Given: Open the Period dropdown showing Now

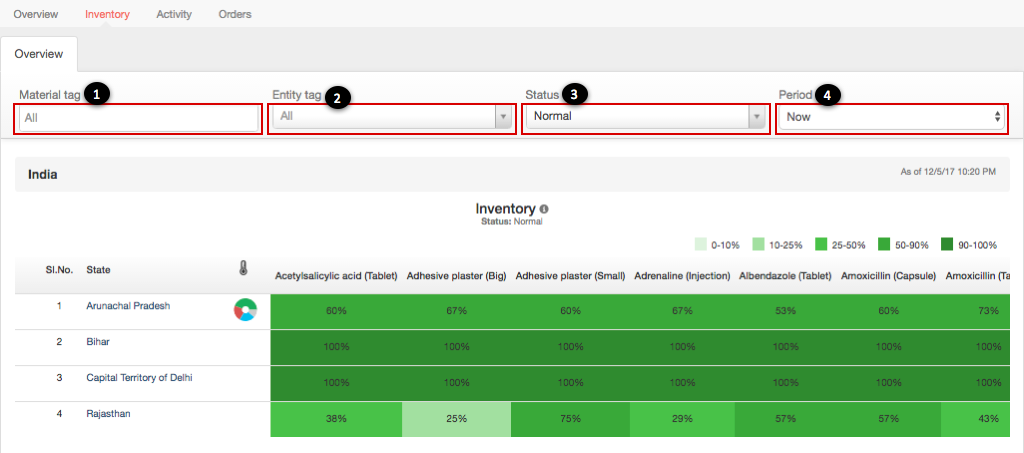Looking at the screenshot, I should pyautogui.click(x=891, y=117).
